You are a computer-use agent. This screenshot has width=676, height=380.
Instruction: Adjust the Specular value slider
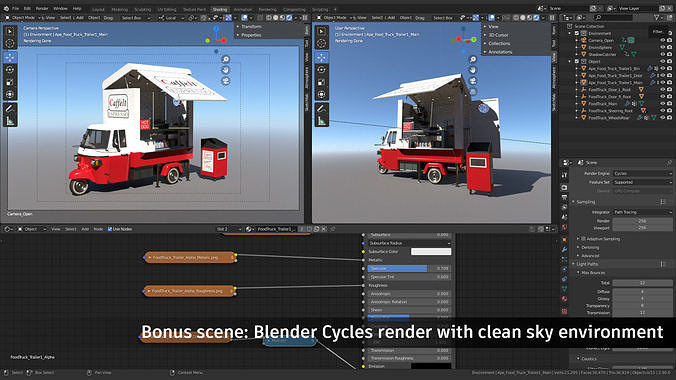(409, 268)
